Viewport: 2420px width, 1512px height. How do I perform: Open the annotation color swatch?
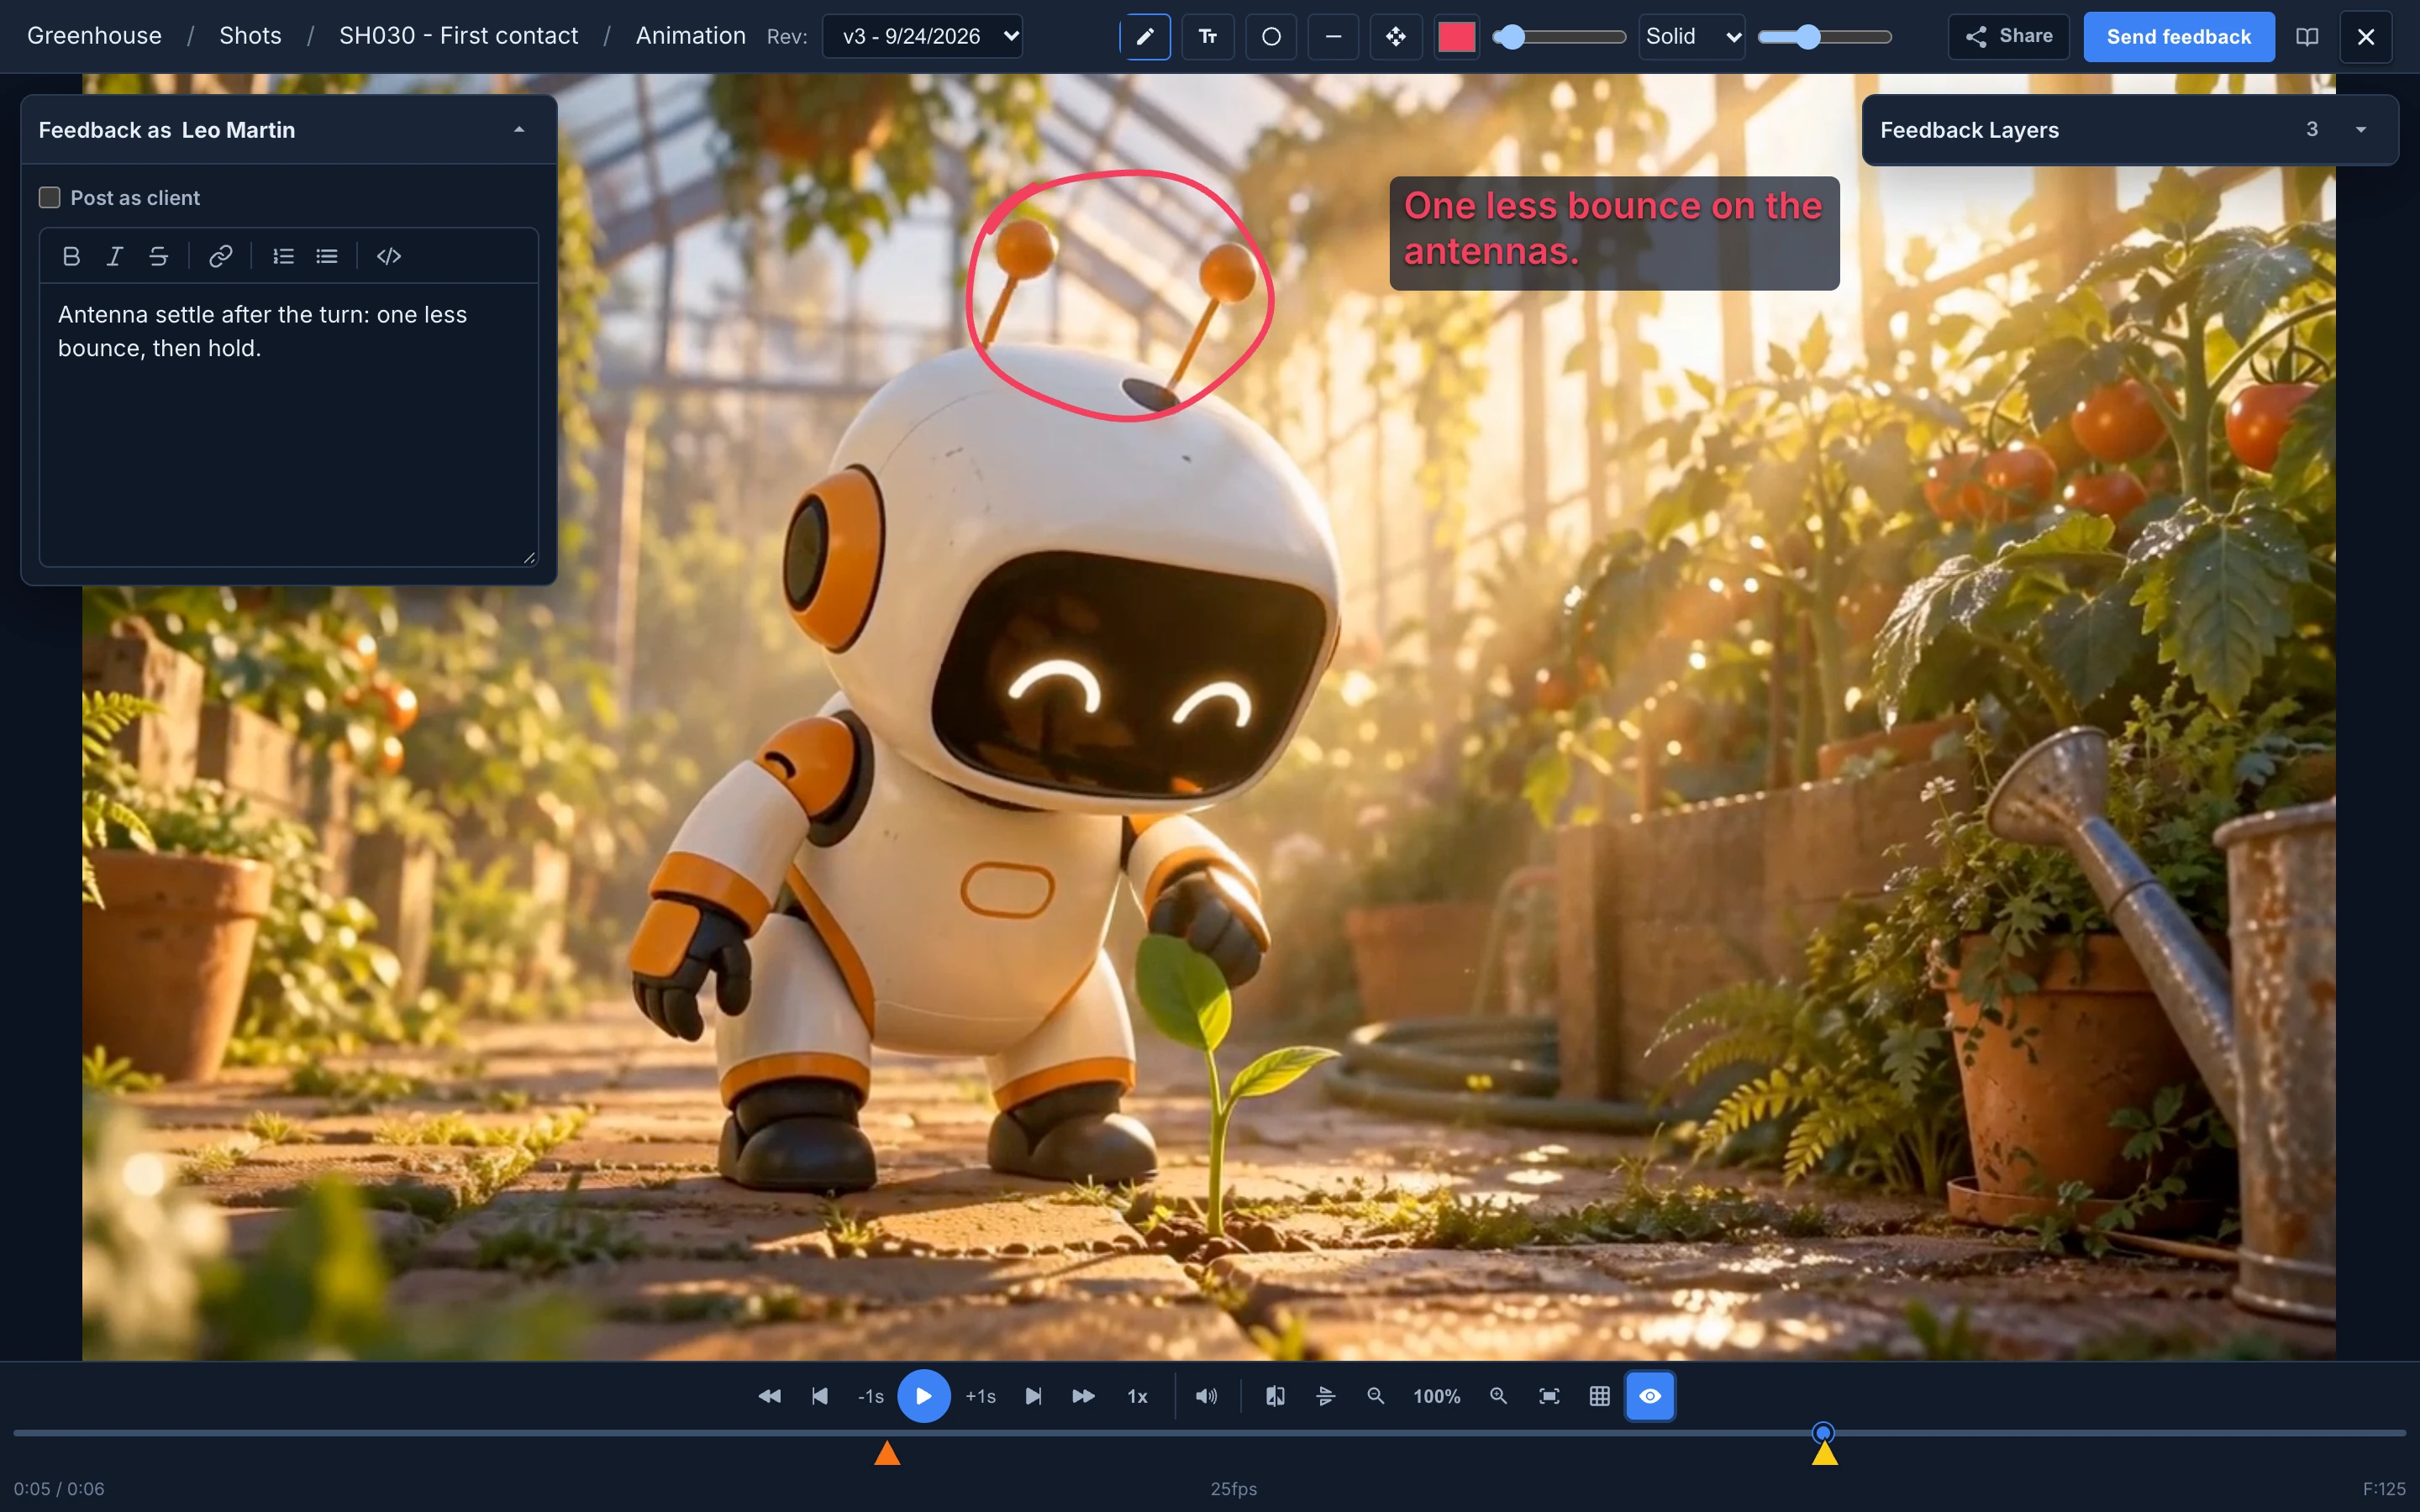(x=1457, y=37)
